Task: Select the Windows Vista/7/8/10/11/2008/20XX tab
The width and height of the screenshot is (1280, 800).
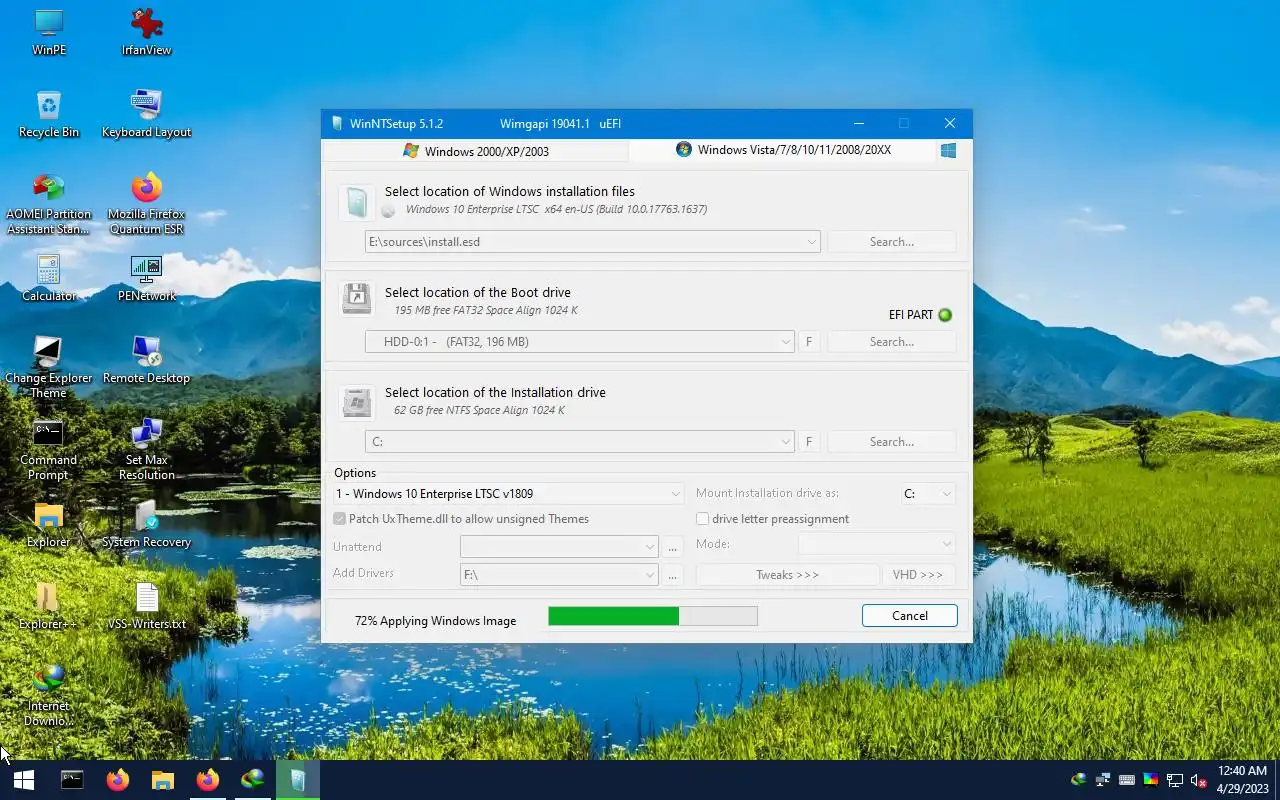Action: [x=783, y=150]
